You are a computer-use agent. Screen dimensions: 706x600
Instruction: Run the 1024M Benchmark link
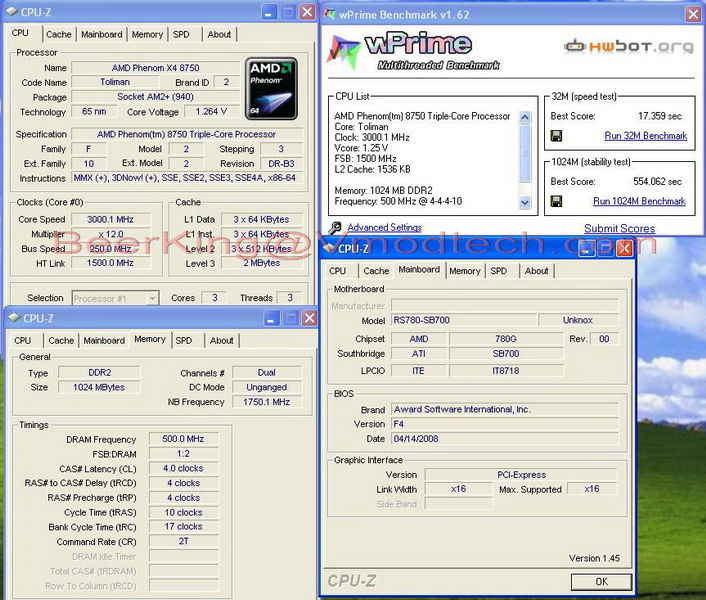(639, 201)
